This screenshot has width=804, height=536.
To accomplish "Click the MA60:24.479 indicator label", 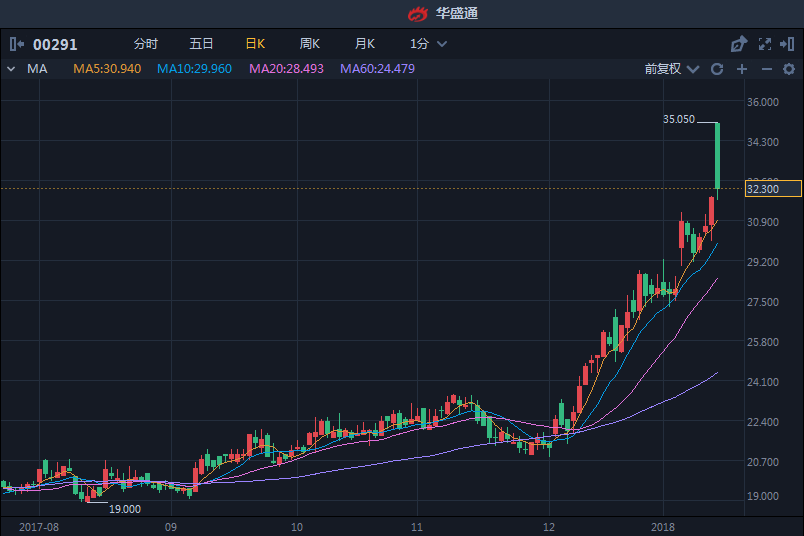I will (x=377, y=69).
